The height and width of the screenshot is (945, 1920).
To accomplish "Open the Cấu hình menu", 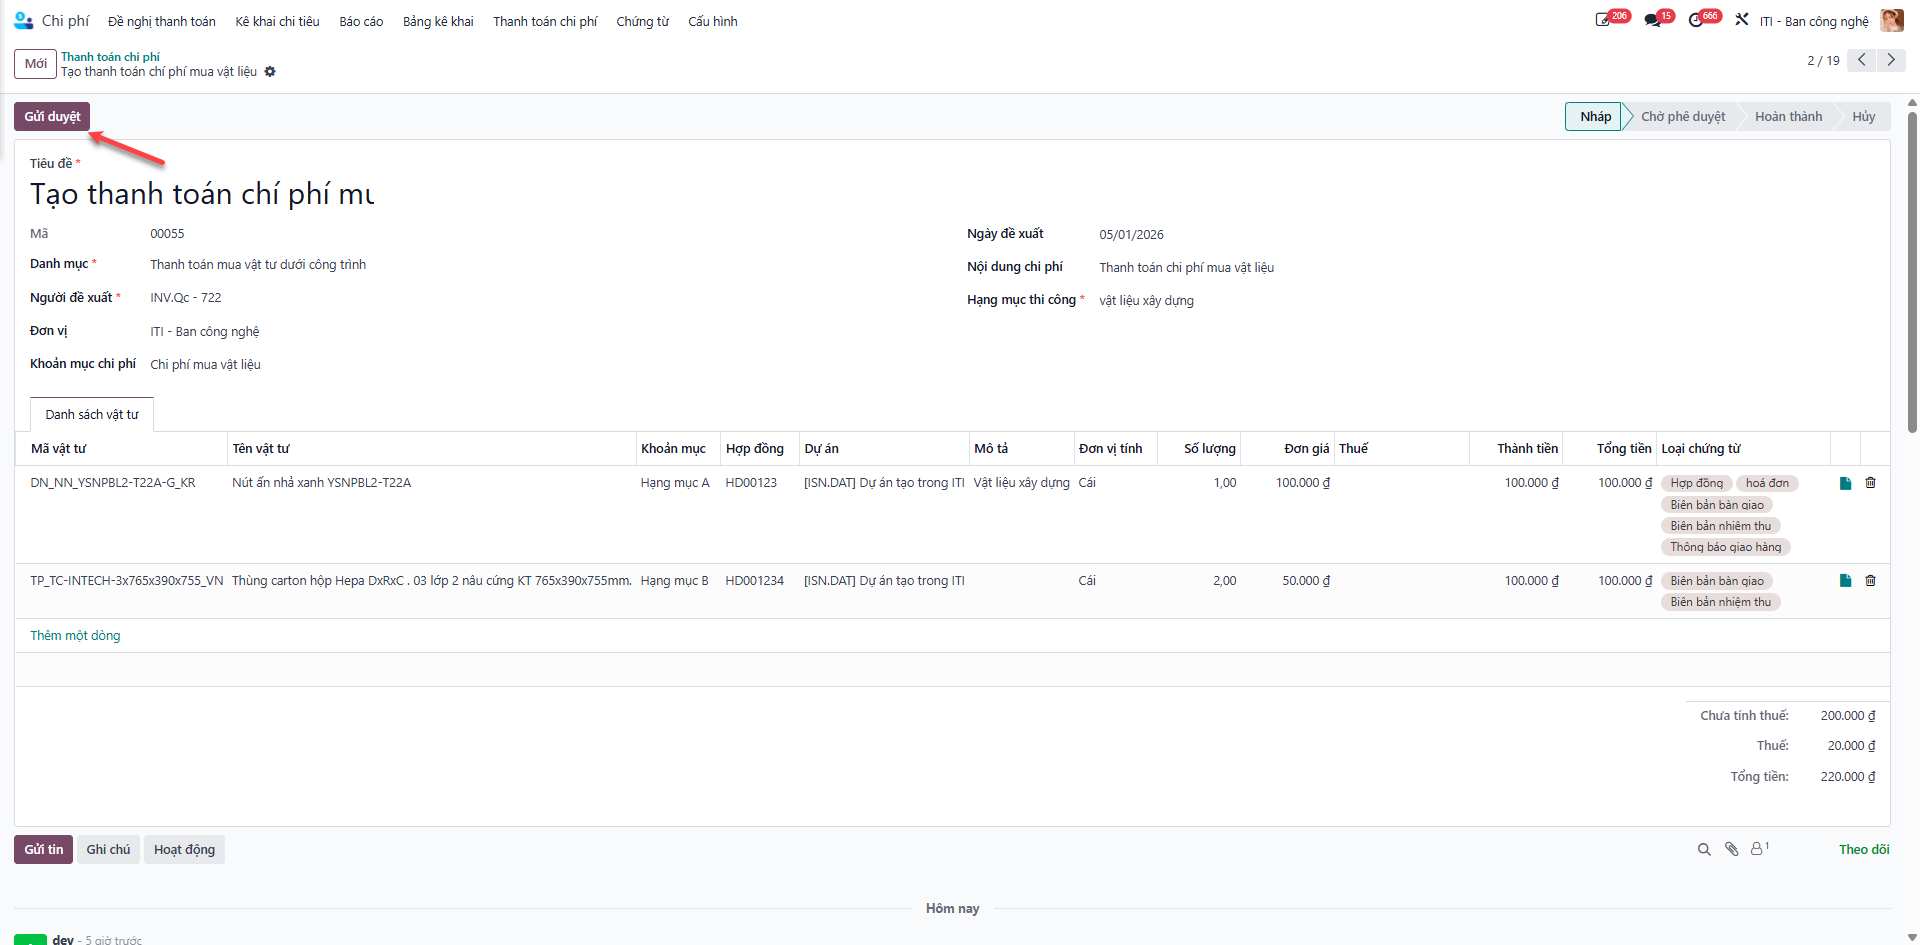I will 713,21.
